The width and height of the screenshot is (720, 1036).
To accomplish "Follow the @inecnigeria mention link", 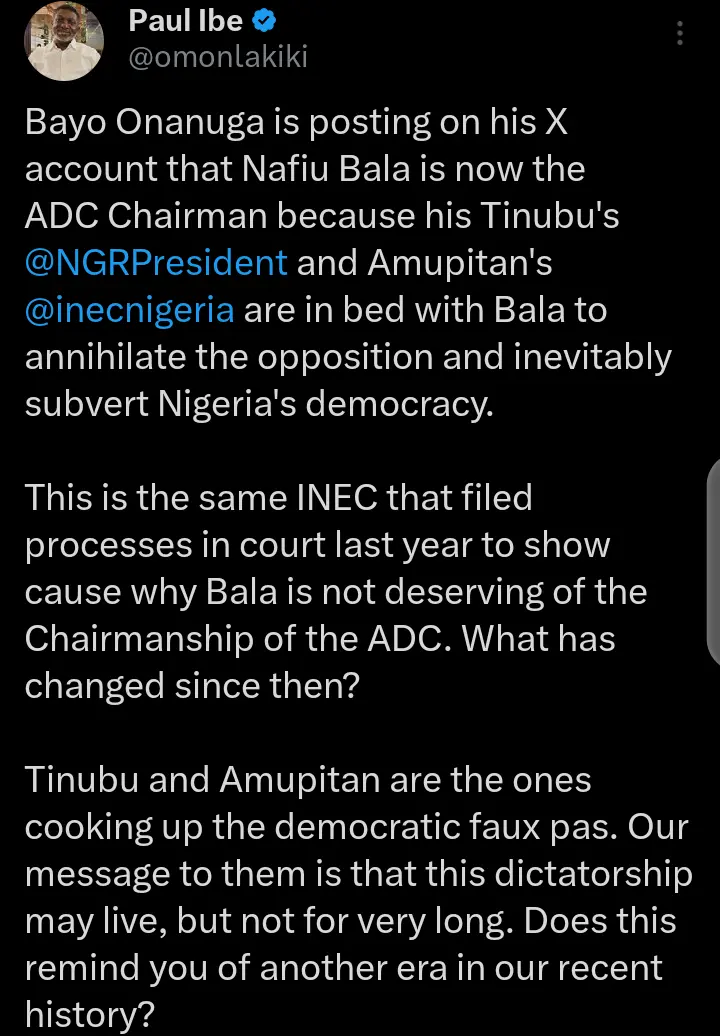I will point(130,310).
